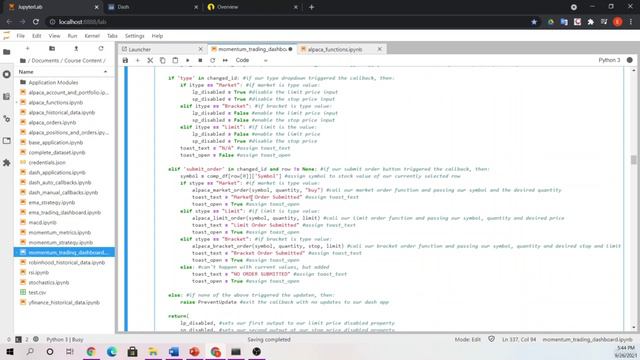640x360 pixels.
Task: Open a new browser tab
Action: [311, 7]
